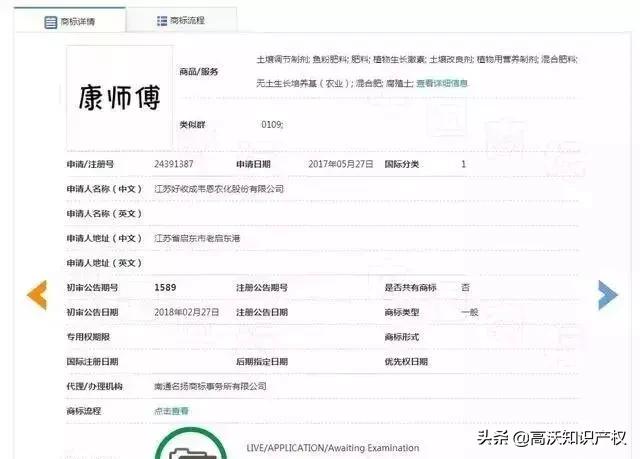Viewport: 640px width, 459px height.
Task: Click the 康师傅 trademark image
Action: pos(119,97)
